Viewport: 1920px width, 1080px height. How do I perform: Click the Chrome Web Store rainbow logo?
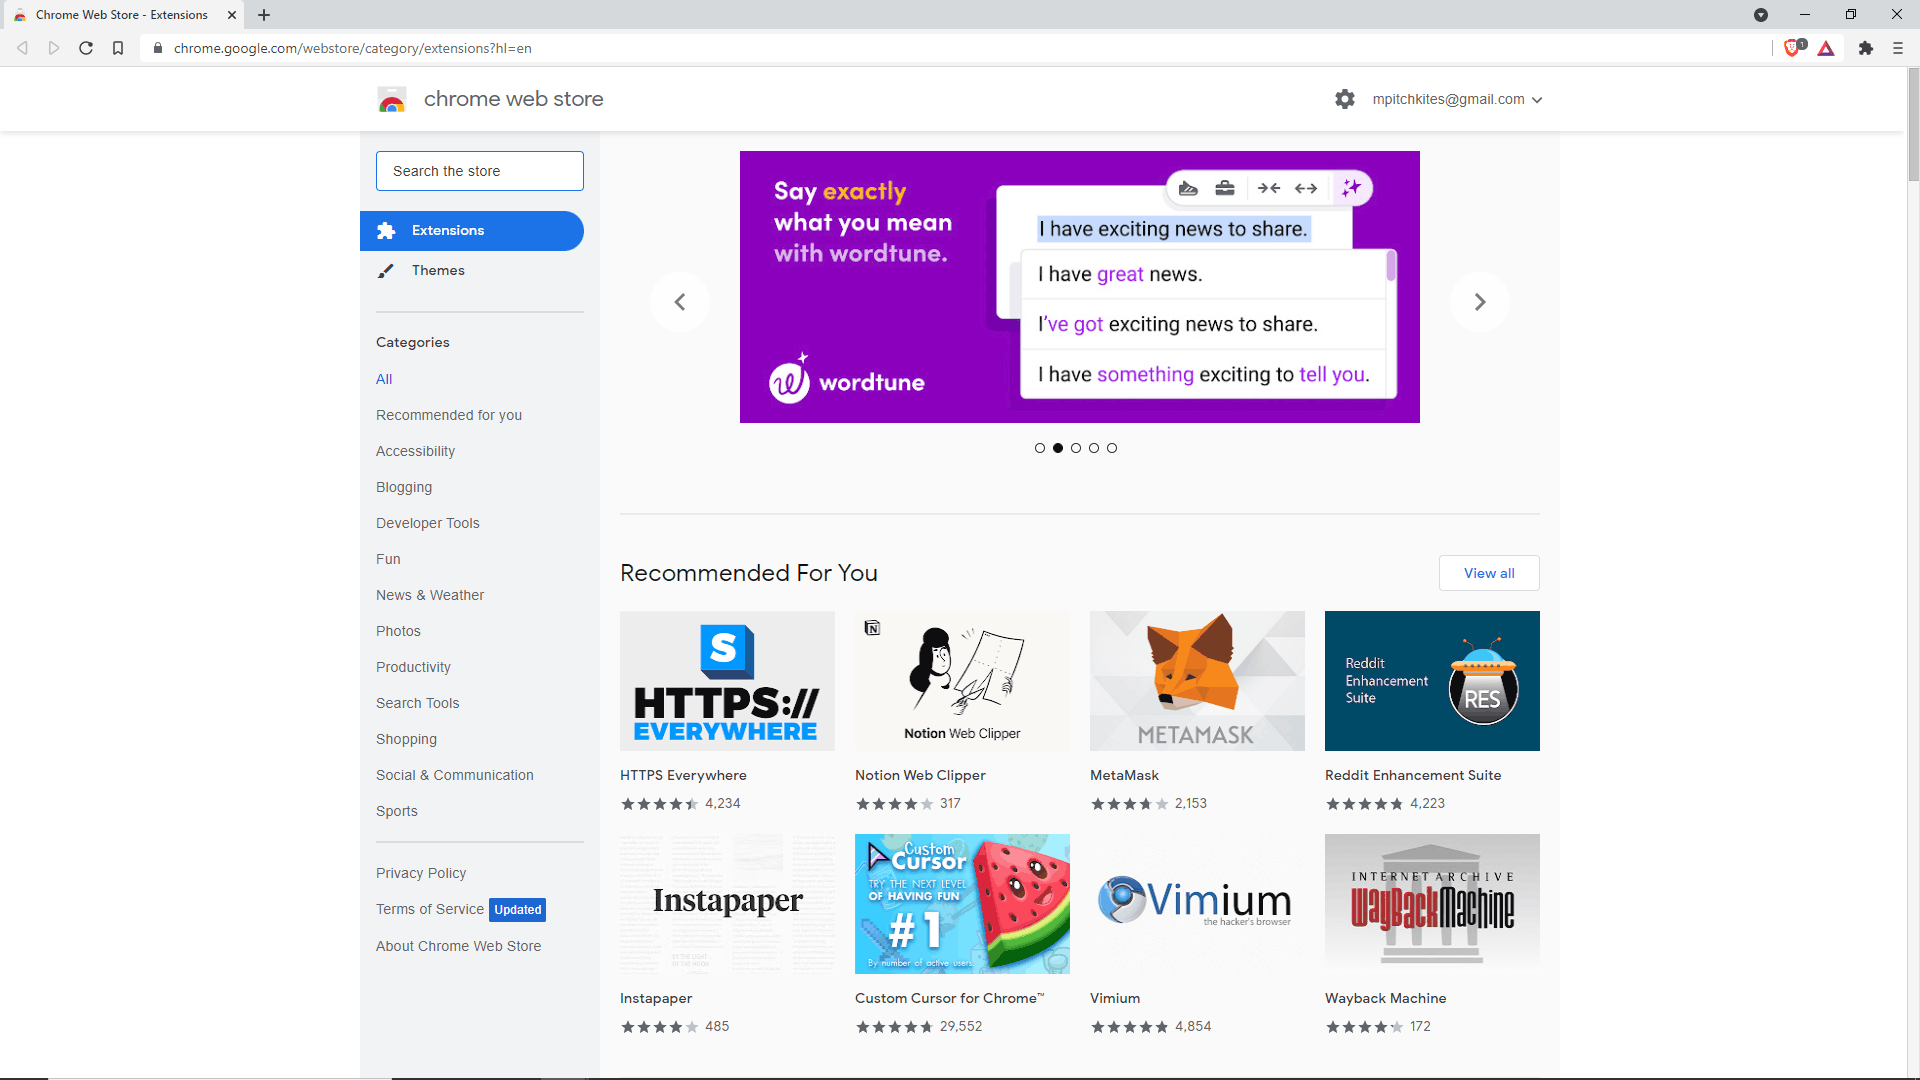coord(392,99)
